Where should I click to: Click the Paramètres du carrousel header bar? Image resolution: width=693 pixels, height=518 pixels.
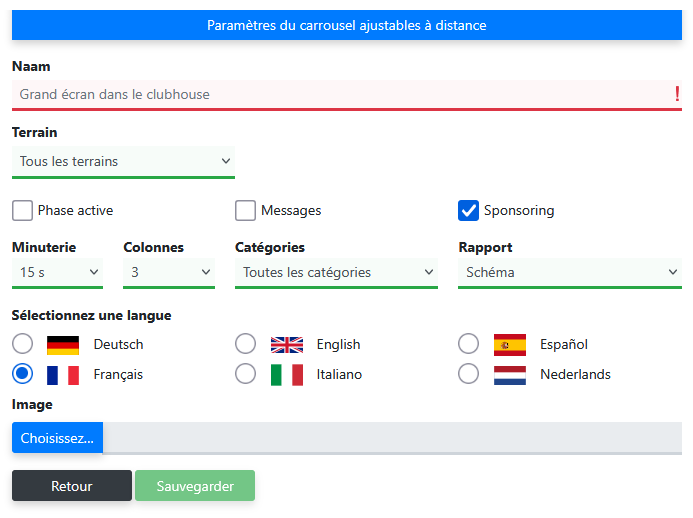[347, 25]
